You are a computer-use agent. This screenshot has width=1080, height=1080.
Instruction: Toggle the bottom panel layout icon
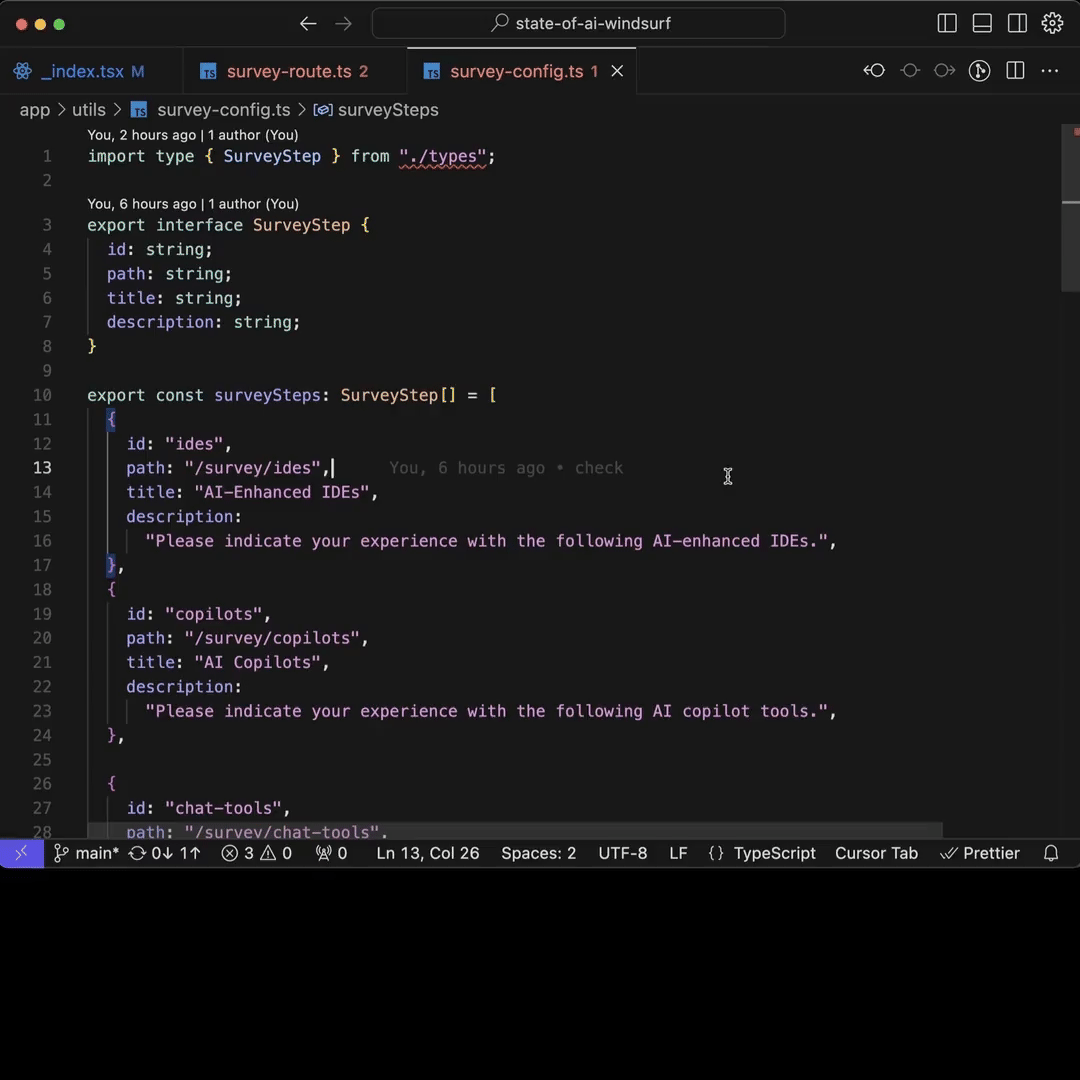[982, 24]
